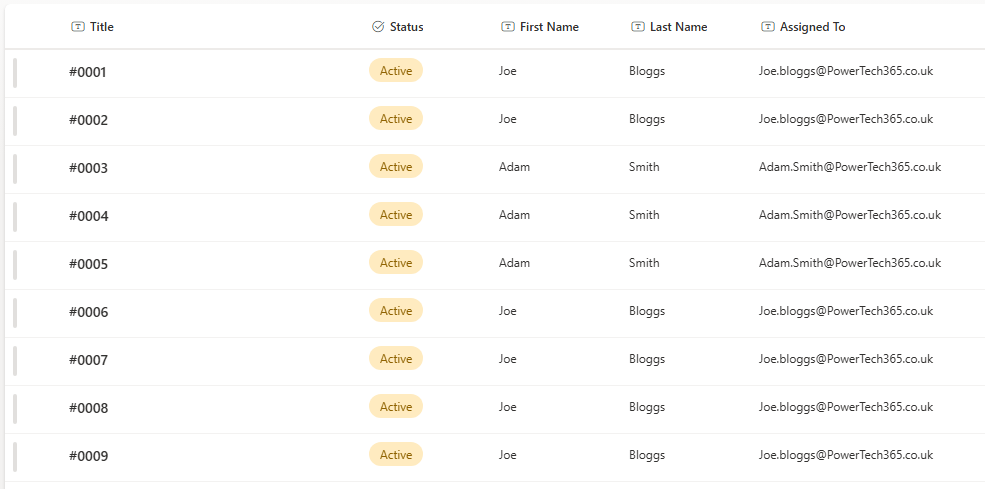The height and width of the screenshot is (489, 985).
Task: Click Adam.Smith email in row #0004
Action: point(849,215)
